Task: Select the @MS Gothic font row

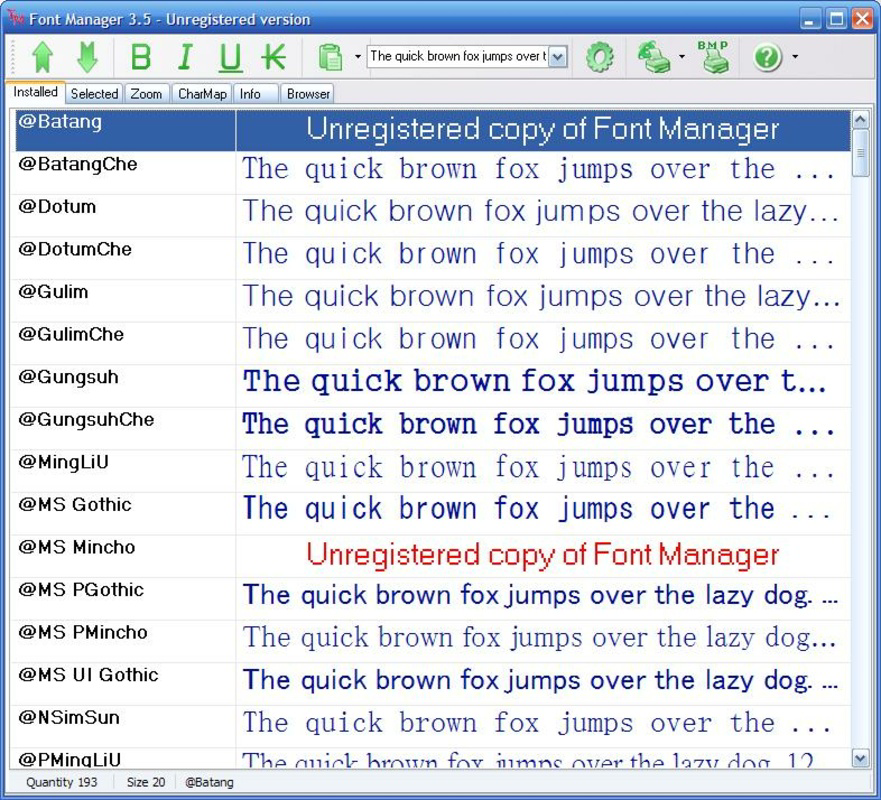Action: pyautogui.click(x=433, y=514)
